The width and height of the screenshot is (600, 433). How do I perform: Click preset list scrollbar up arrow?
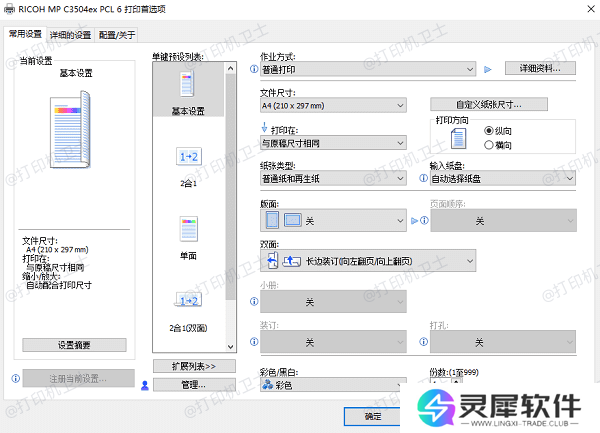pyautogui.click(x=230, y=68)
